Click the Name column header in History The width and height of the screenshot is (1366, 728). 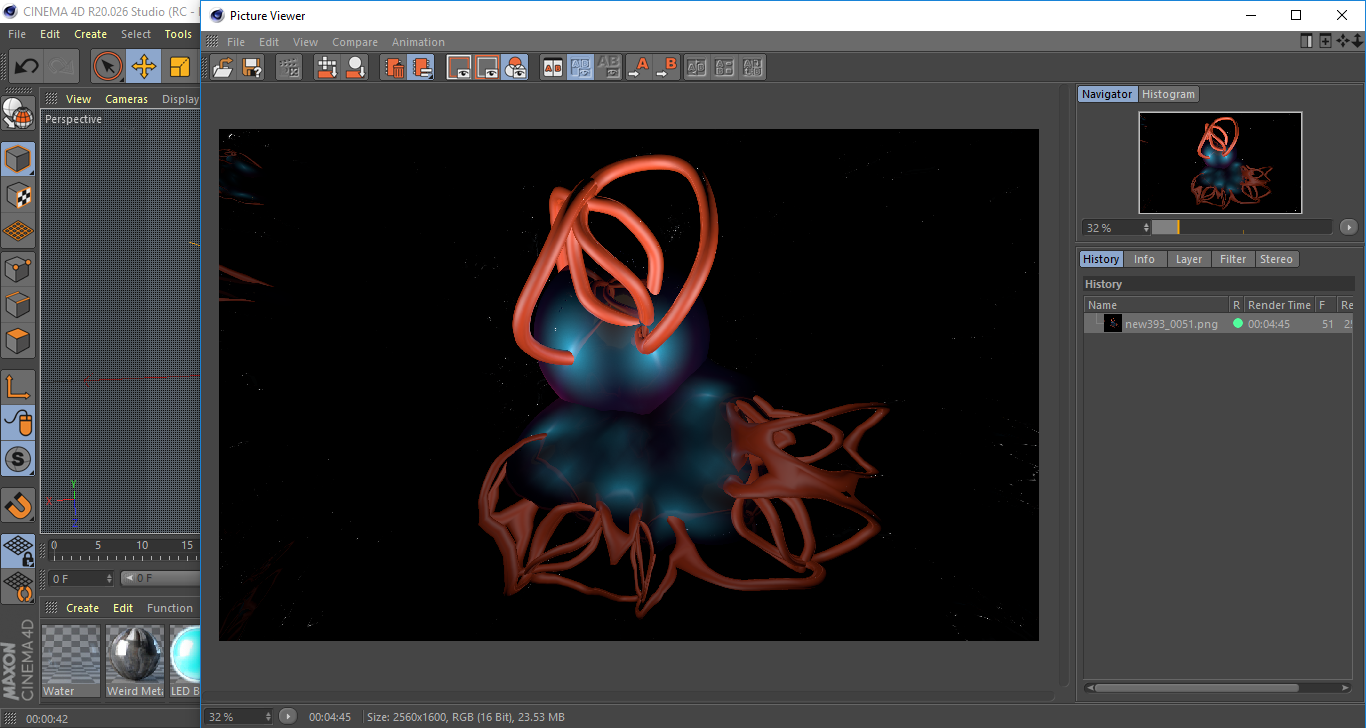point(1157,305)
